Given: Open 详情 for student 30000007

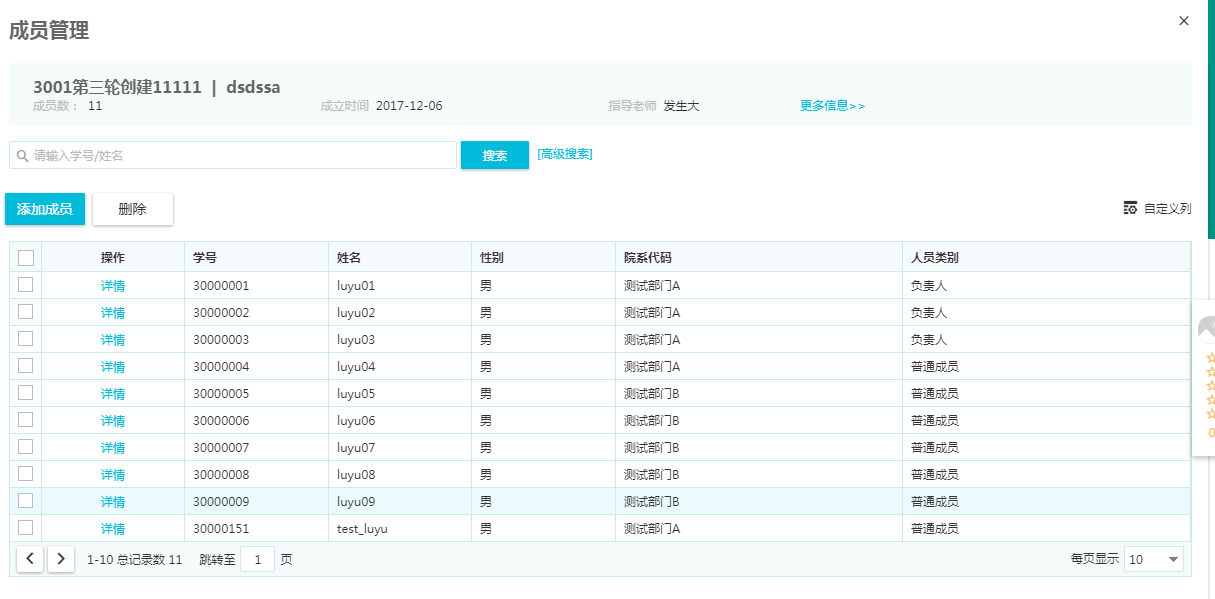Looking at the screenshot, I should (x=113, y=448).
